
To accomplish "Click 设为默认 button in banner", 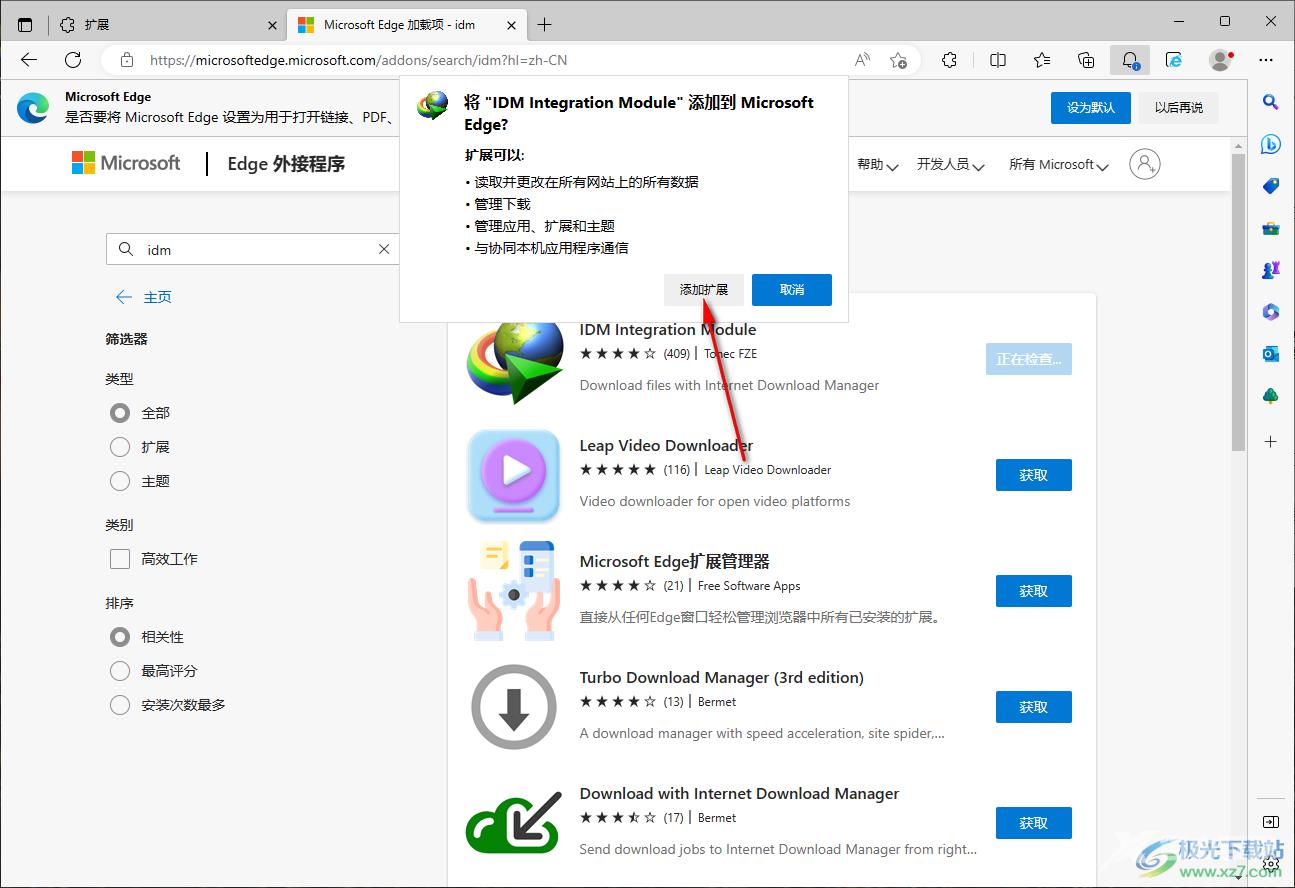I will tap(1090, 107).
